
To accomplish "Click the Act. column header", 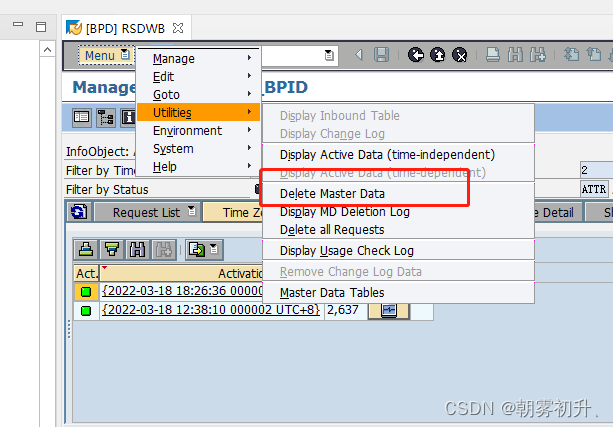I will pos(86,273).
